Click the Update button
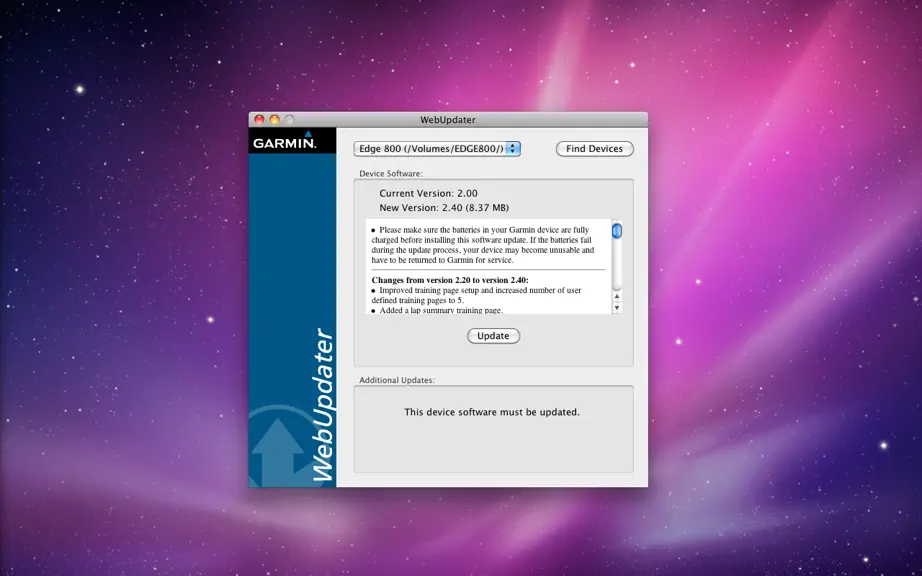 point(493,336)
